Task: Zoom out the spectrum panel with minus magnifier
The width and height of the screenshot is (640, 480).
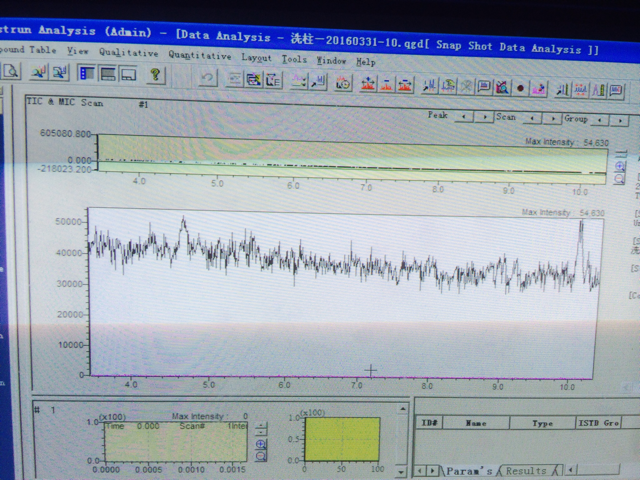Action: 261,456
